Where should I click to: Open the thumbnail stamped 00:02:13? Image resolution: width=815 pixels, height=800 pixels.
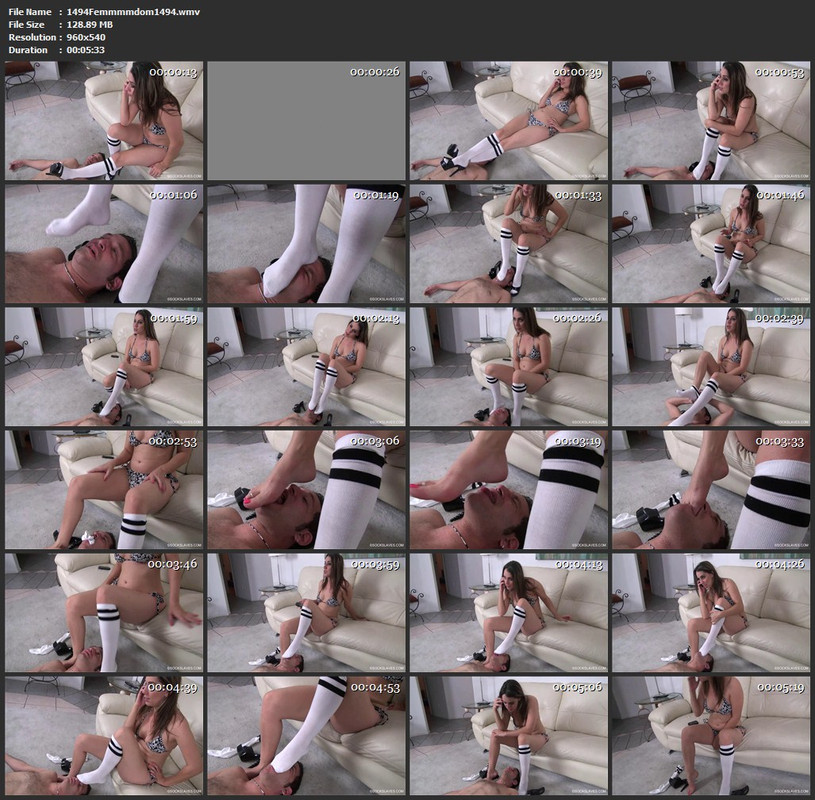pyautogui.click(x=306, y=366)
